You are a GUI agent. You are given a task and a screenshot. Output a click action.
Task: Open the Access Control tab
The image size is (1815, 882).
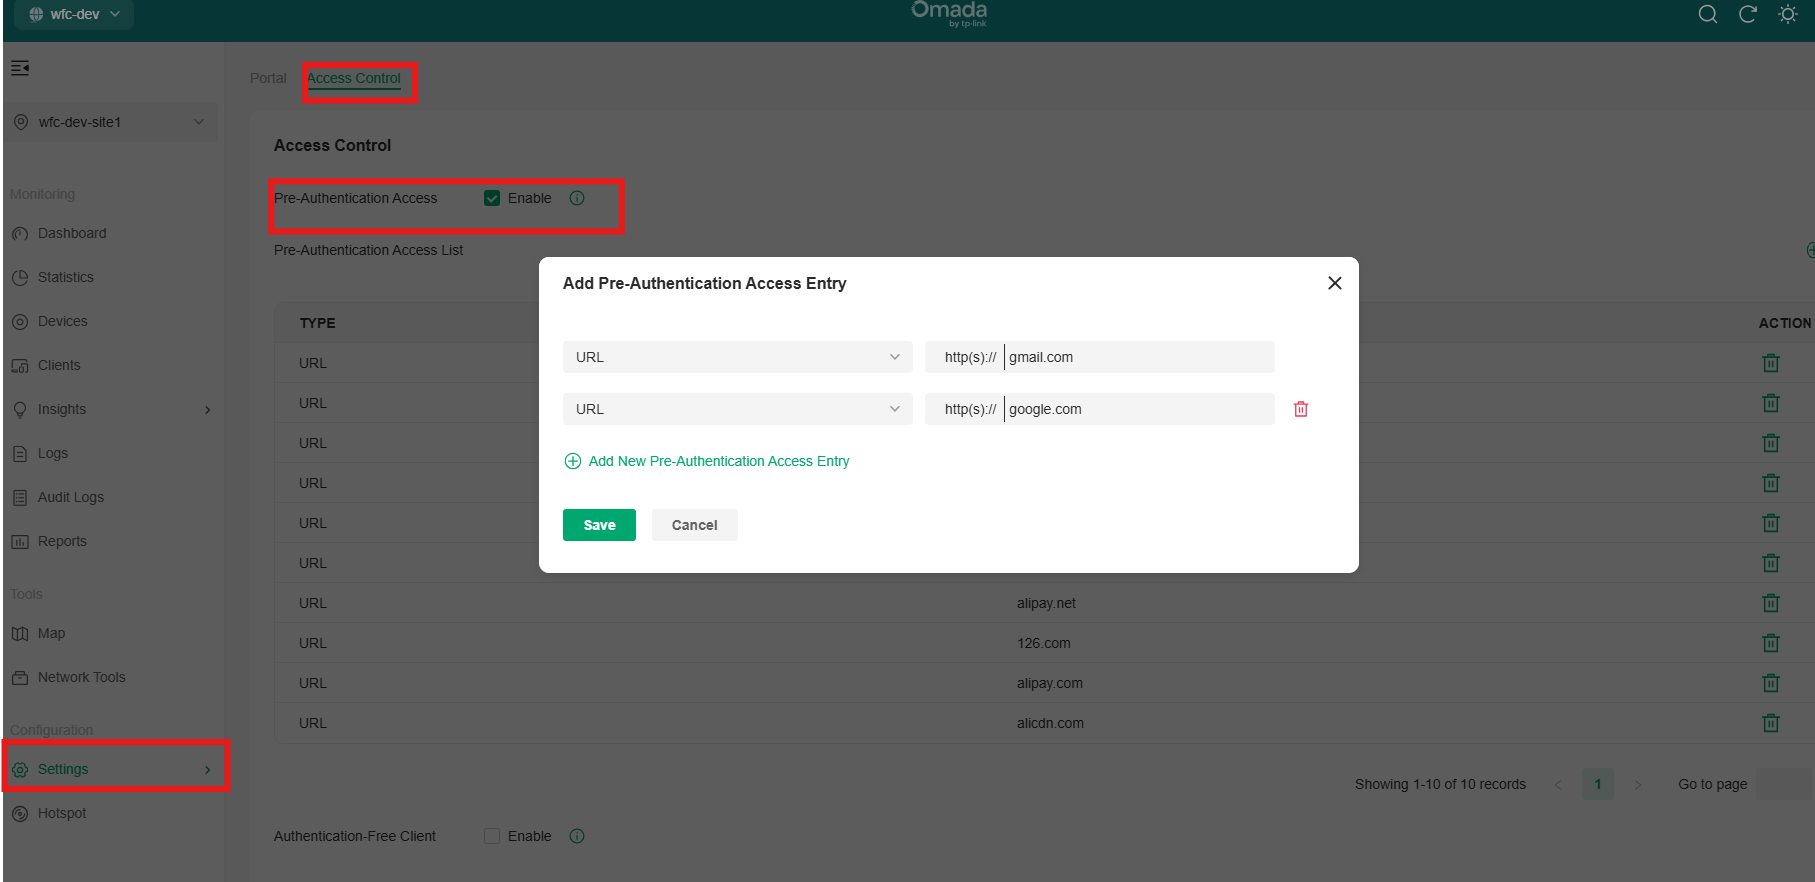click(354, 78)
